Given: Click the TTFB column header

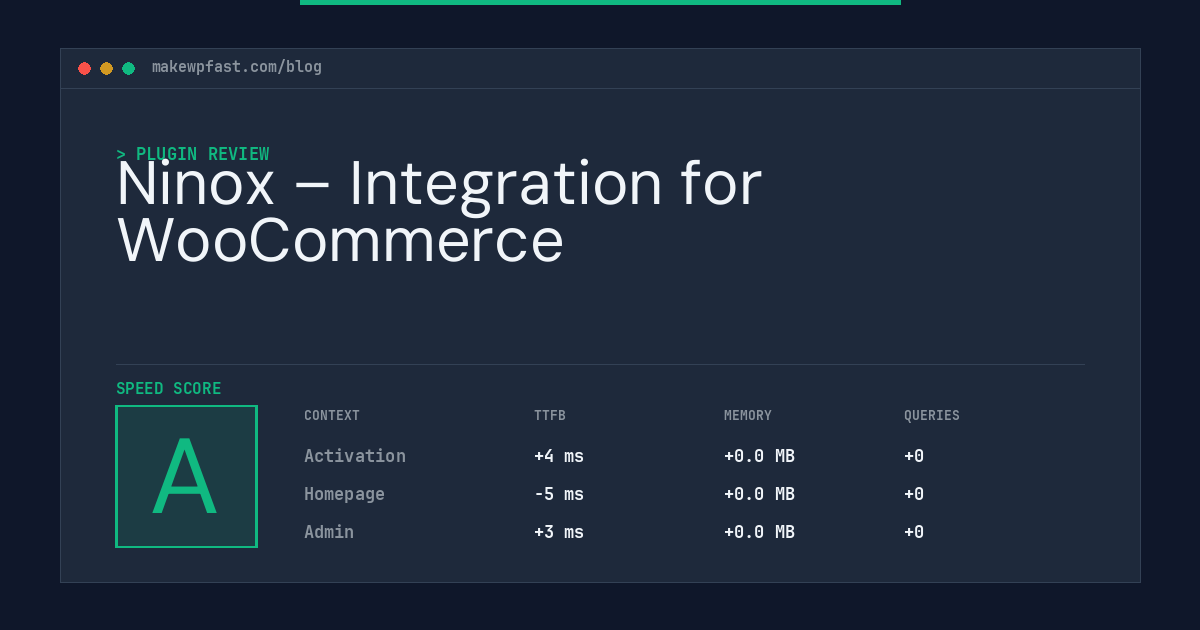Looking at the screenshot, I should [x=550, y=416].
